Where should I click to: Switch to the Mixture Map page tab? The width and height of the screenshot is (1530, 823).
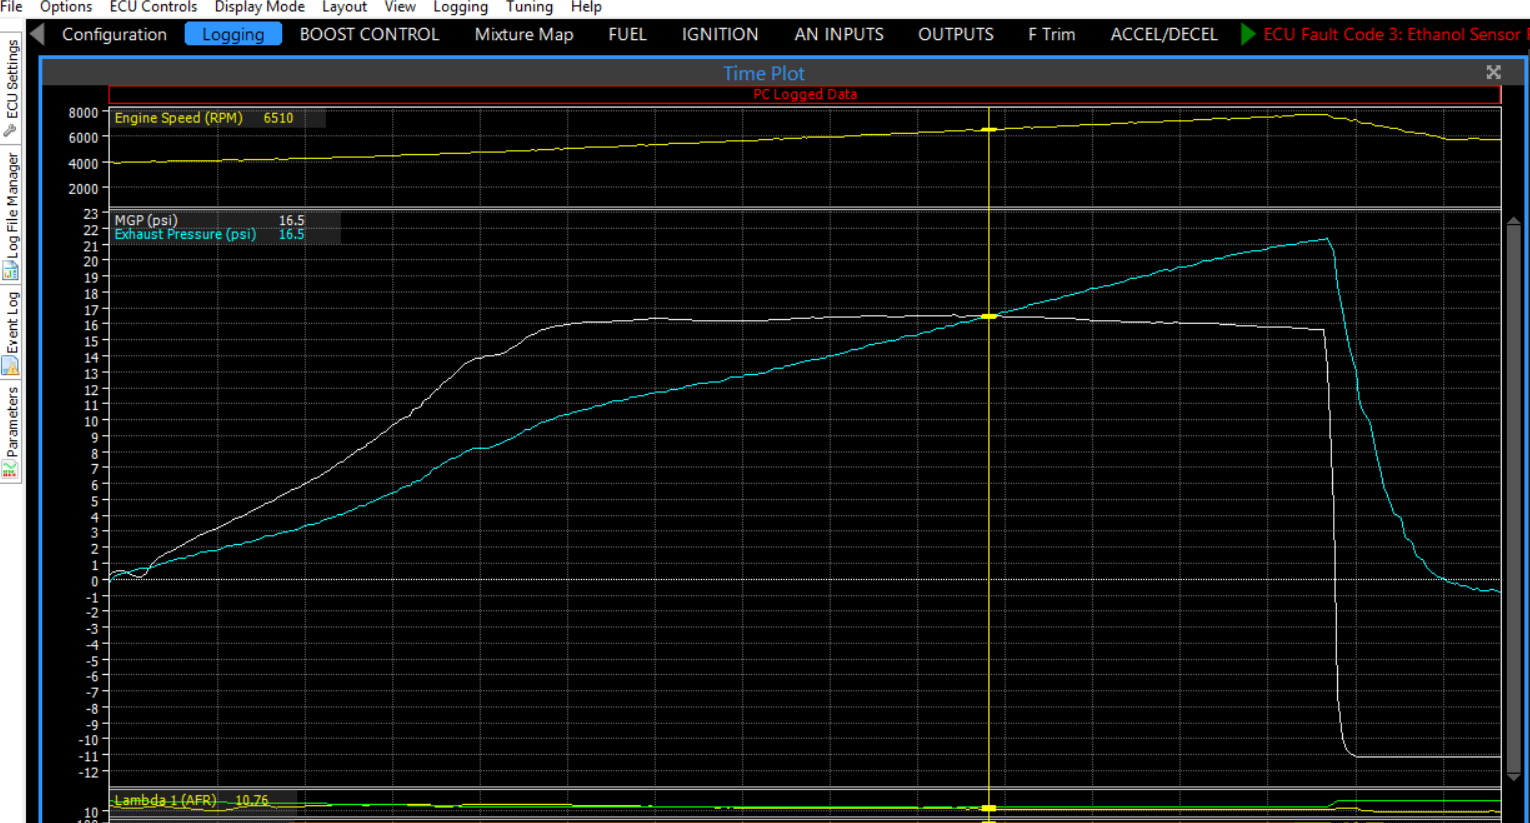[523, 34]
